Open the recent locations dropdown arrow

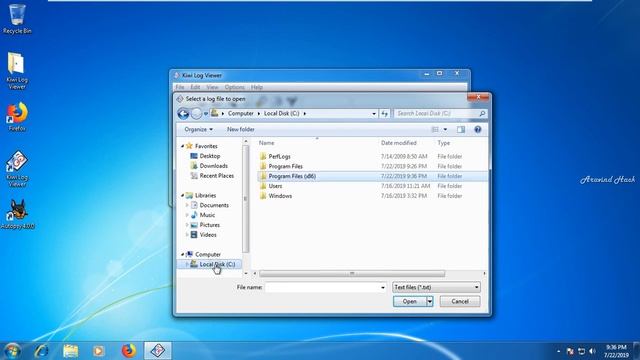click(x=206, y=113)
